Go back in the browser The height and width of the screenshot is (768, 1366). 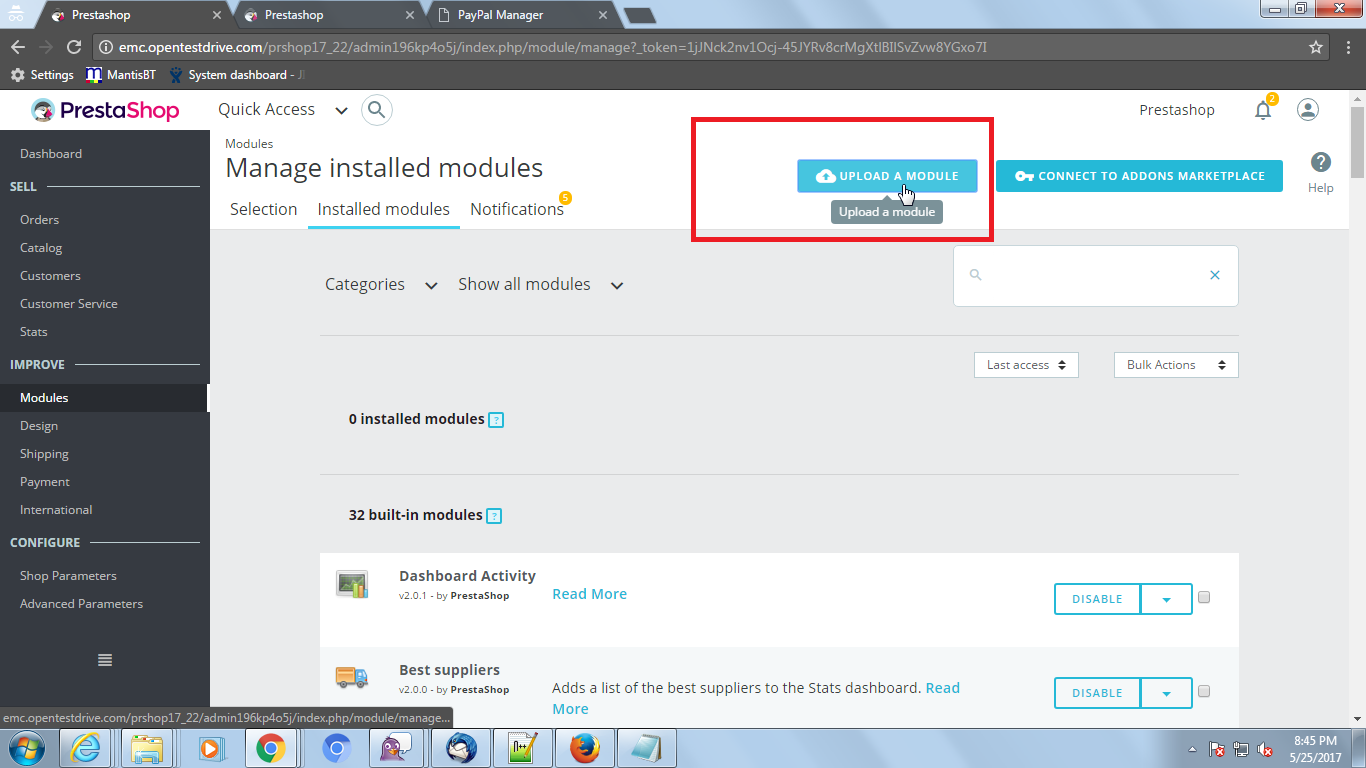click(18, 47)
